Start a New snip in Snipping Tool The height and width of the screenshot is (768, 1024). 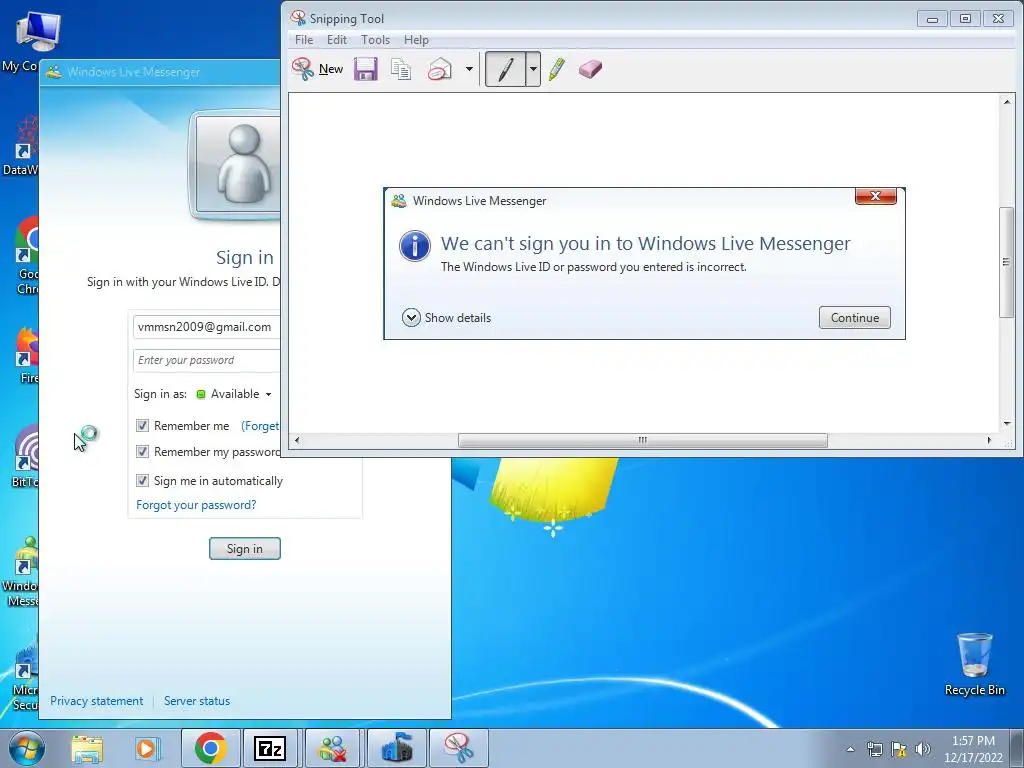[317, 69]
